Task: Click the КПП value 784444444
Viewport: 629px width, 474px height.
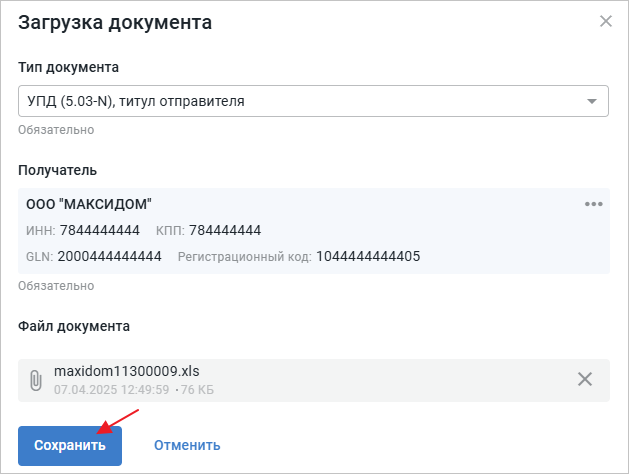Action: point(225,230)
